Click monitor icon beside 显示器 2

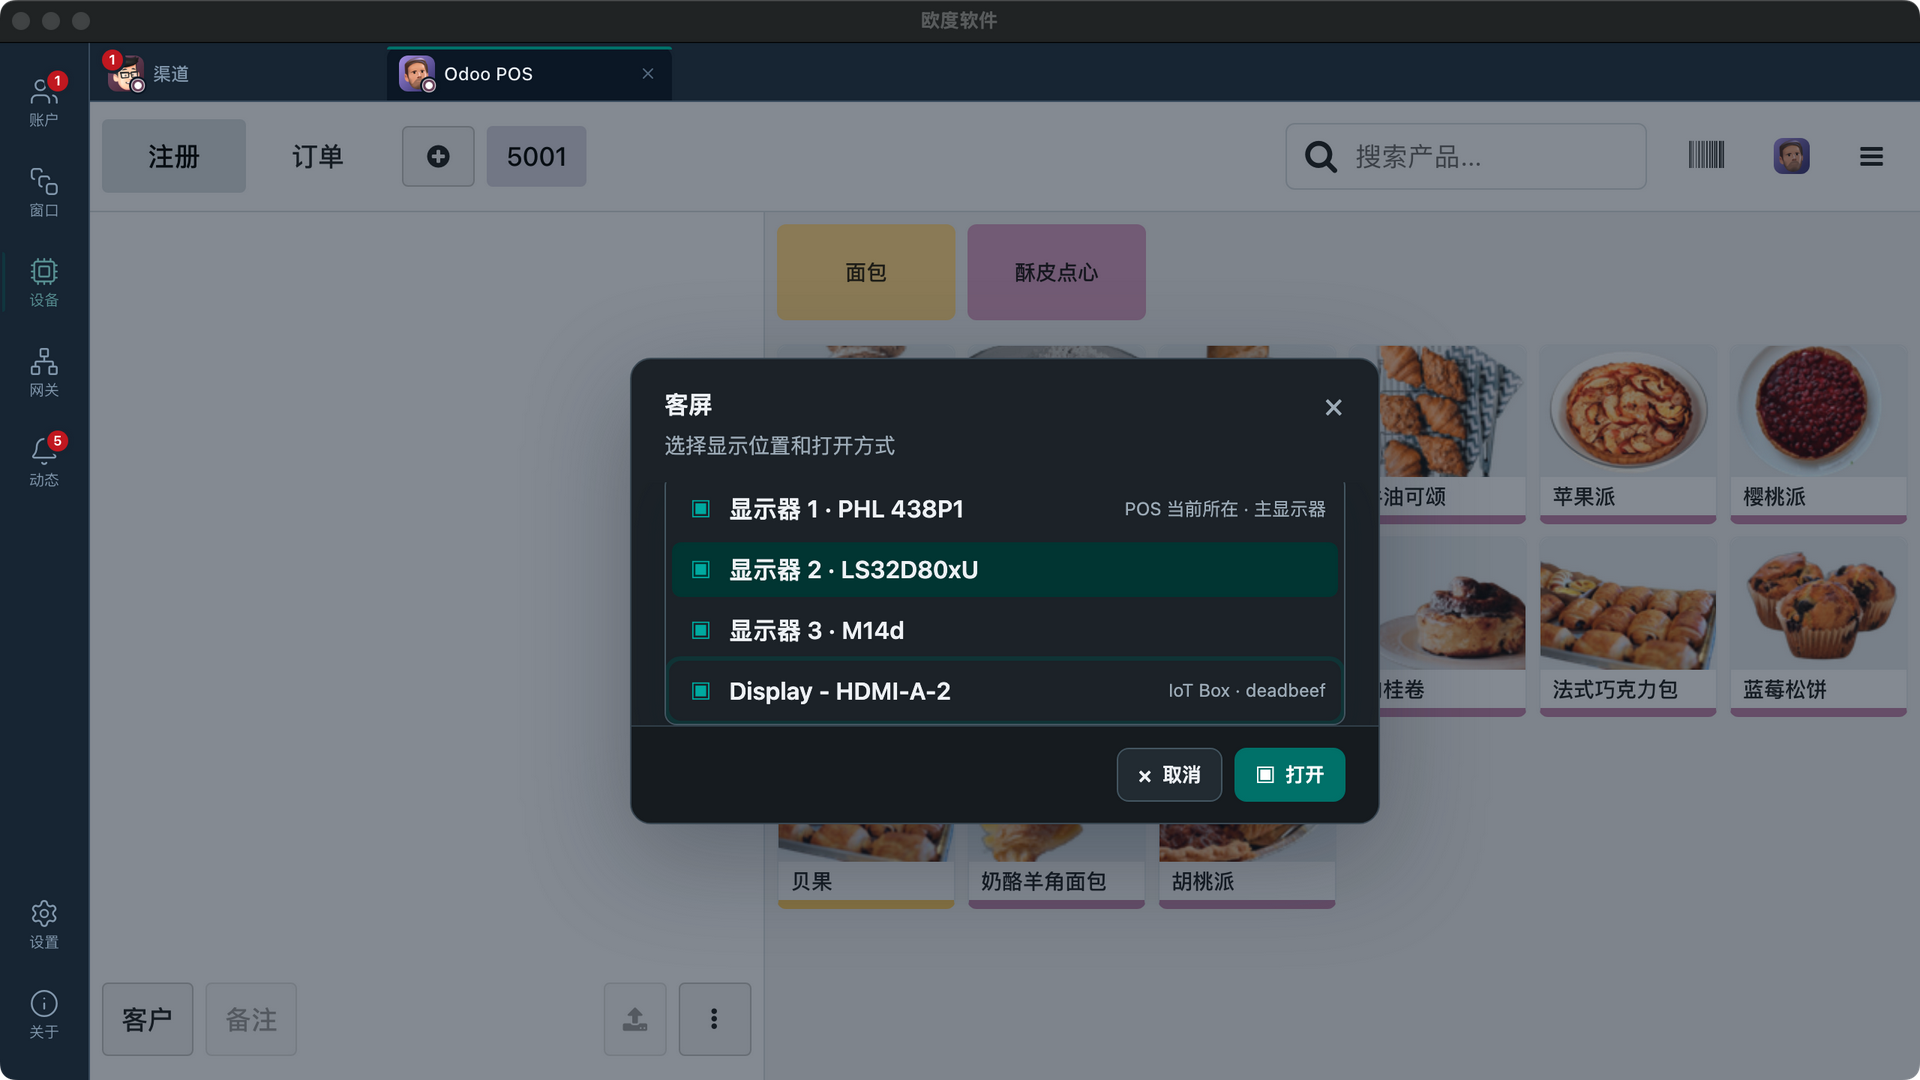[701, 570]
